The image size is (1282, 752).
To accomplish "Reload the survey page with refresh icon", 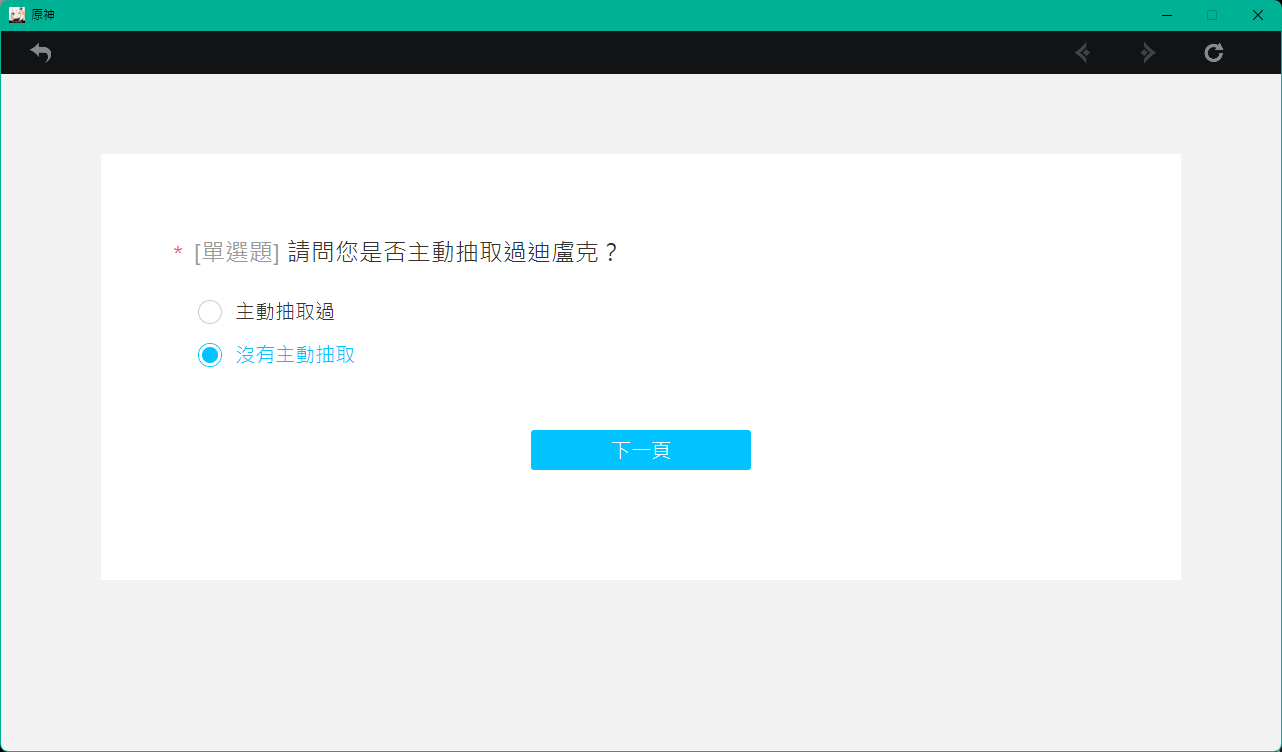I will pos(1214,53).
